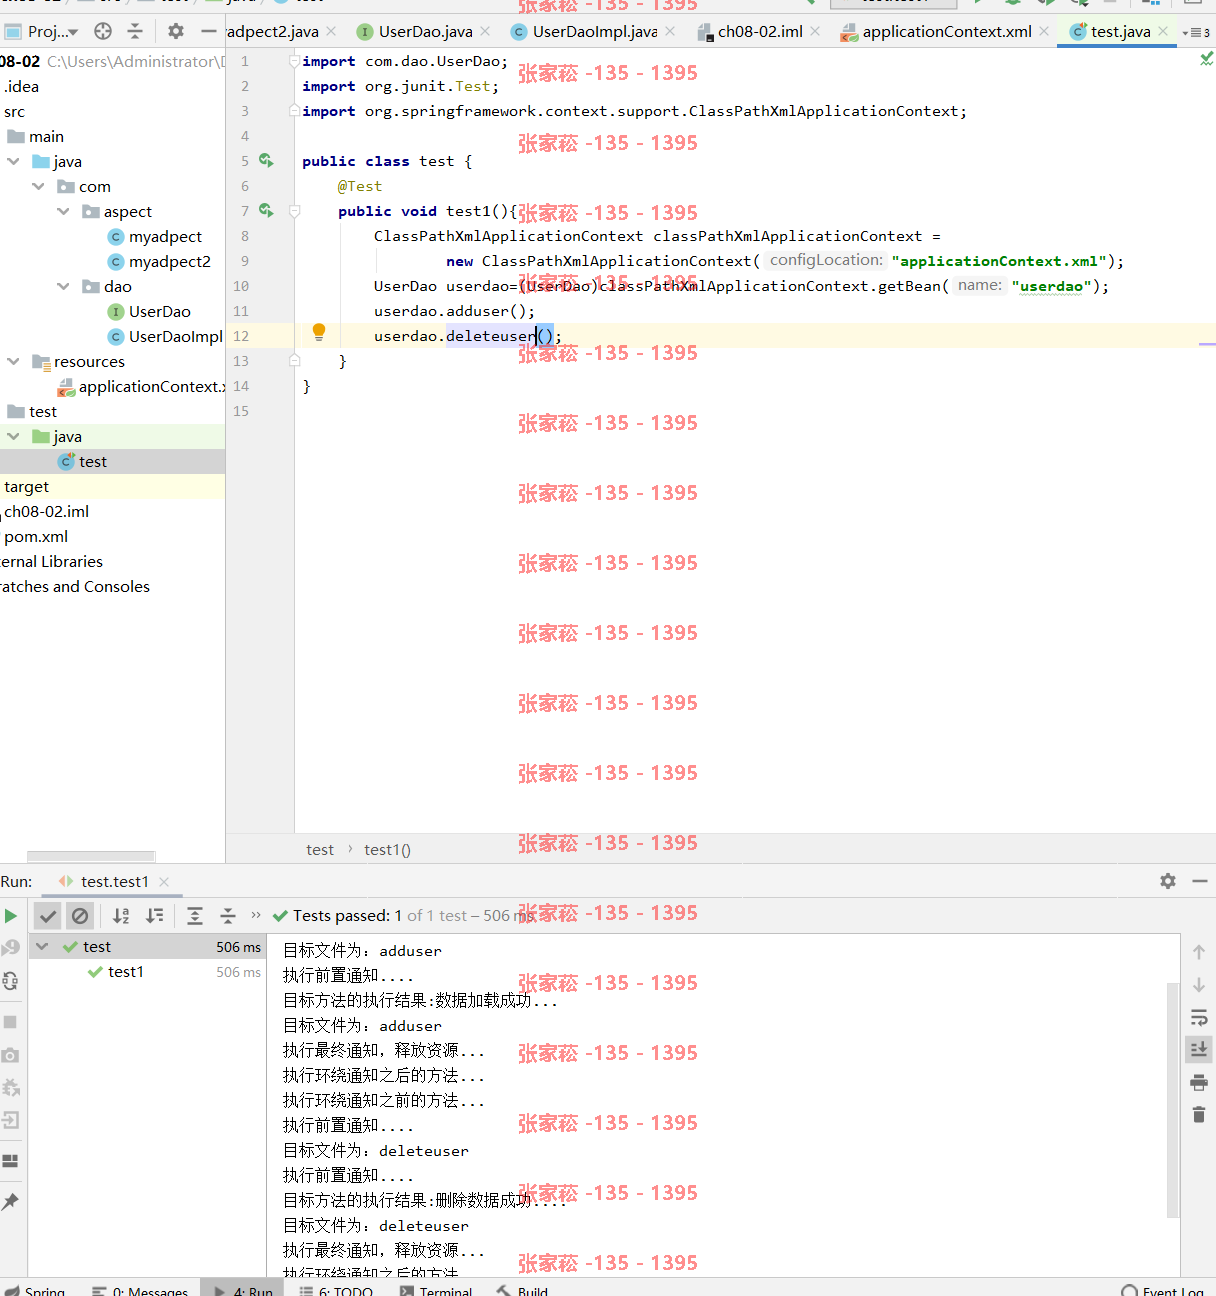
Task: Collapse the test java folder
Action: tap(13, 436)
